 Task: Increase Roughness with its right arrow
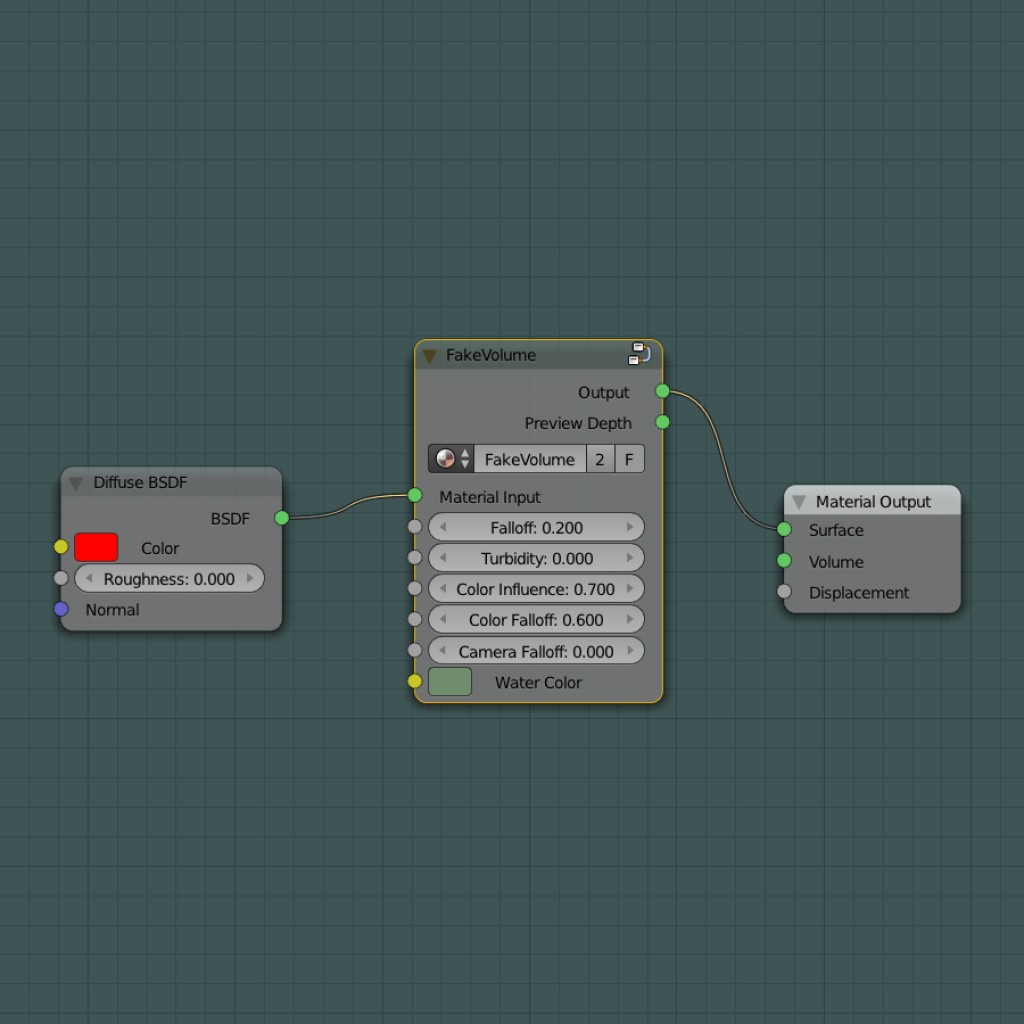(250, 578)
